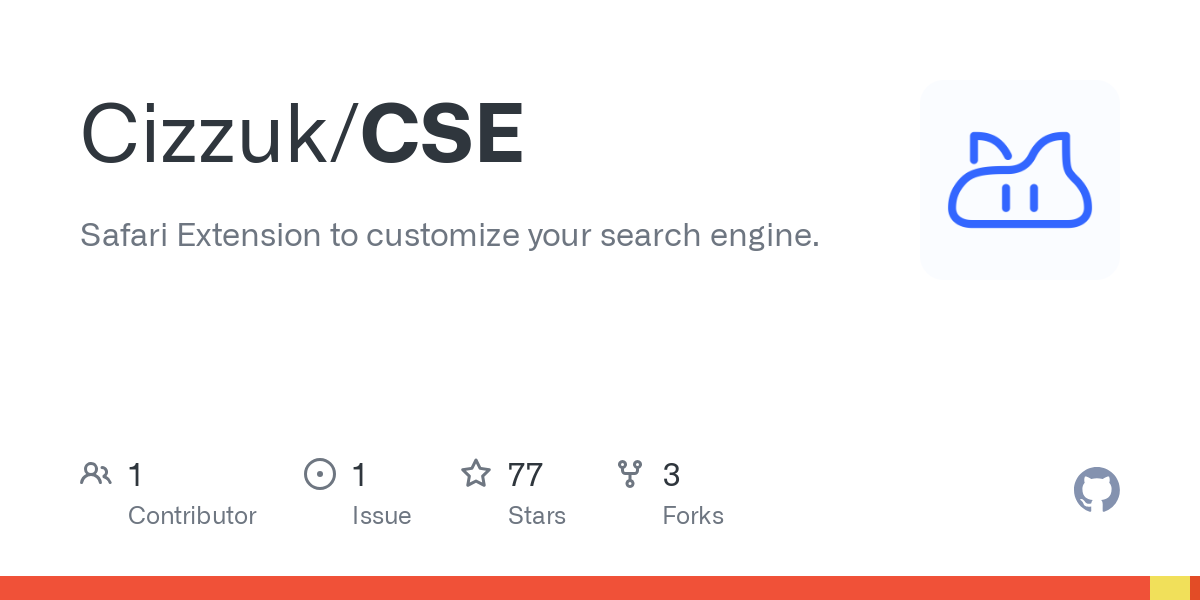Open the GitHub octocat logo

(1096, 490)
